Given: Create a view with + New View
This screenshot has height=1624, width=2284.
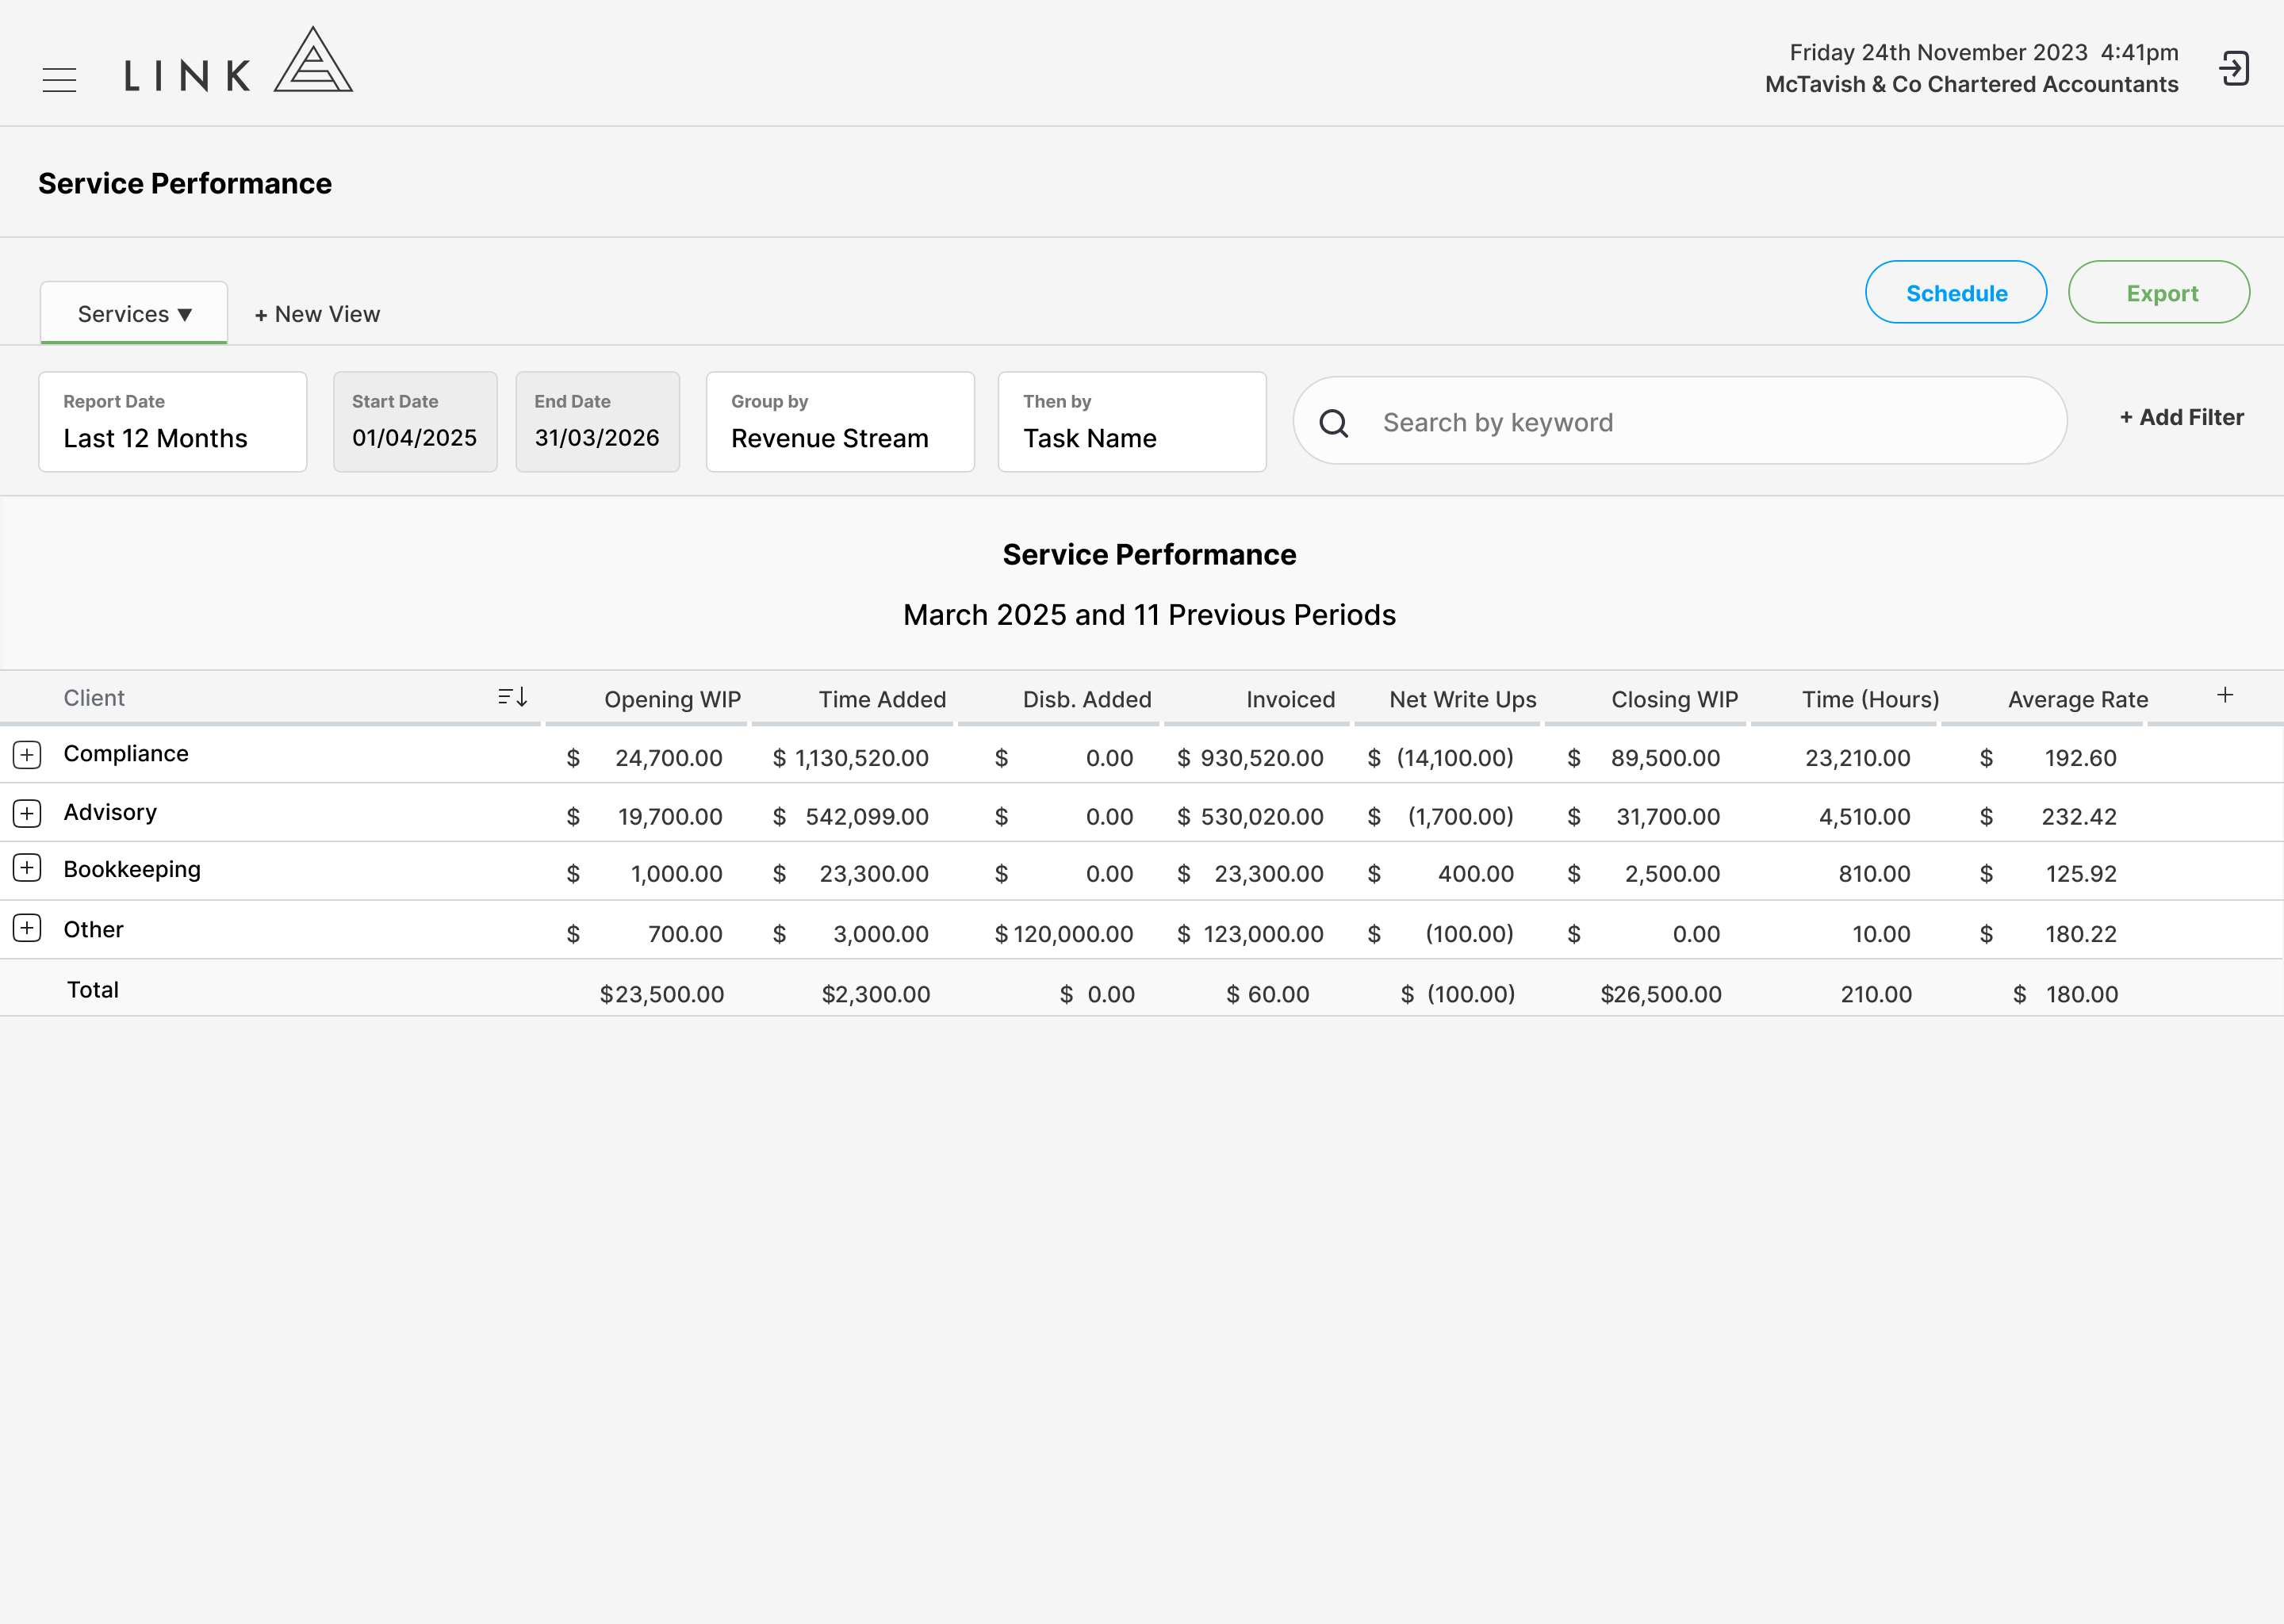Looking at the screenshot, I should [317, 314].
